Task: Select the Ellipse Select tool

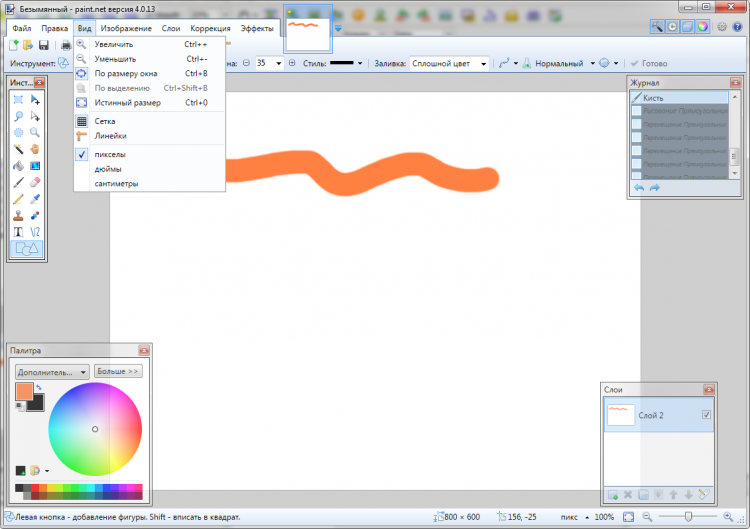Action: 18,132
